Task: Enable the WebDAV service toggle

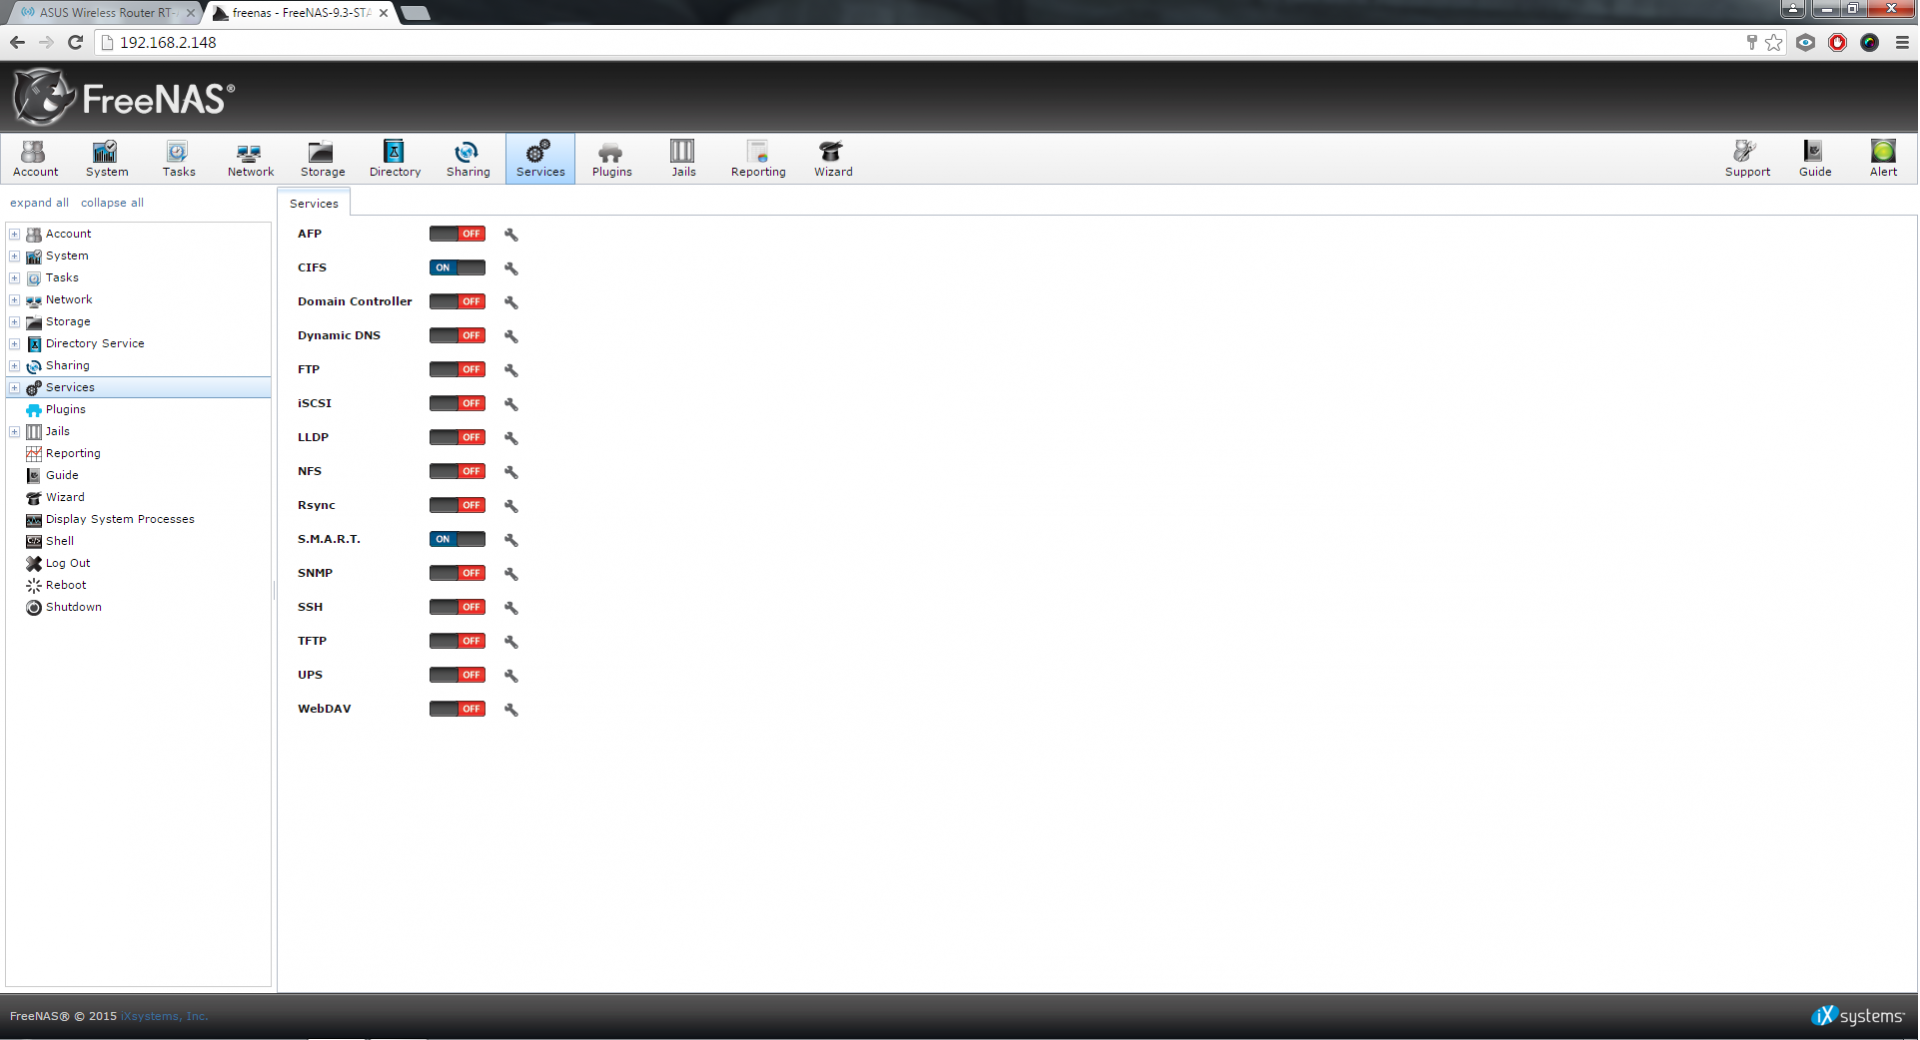Action: tap(457, 710)
